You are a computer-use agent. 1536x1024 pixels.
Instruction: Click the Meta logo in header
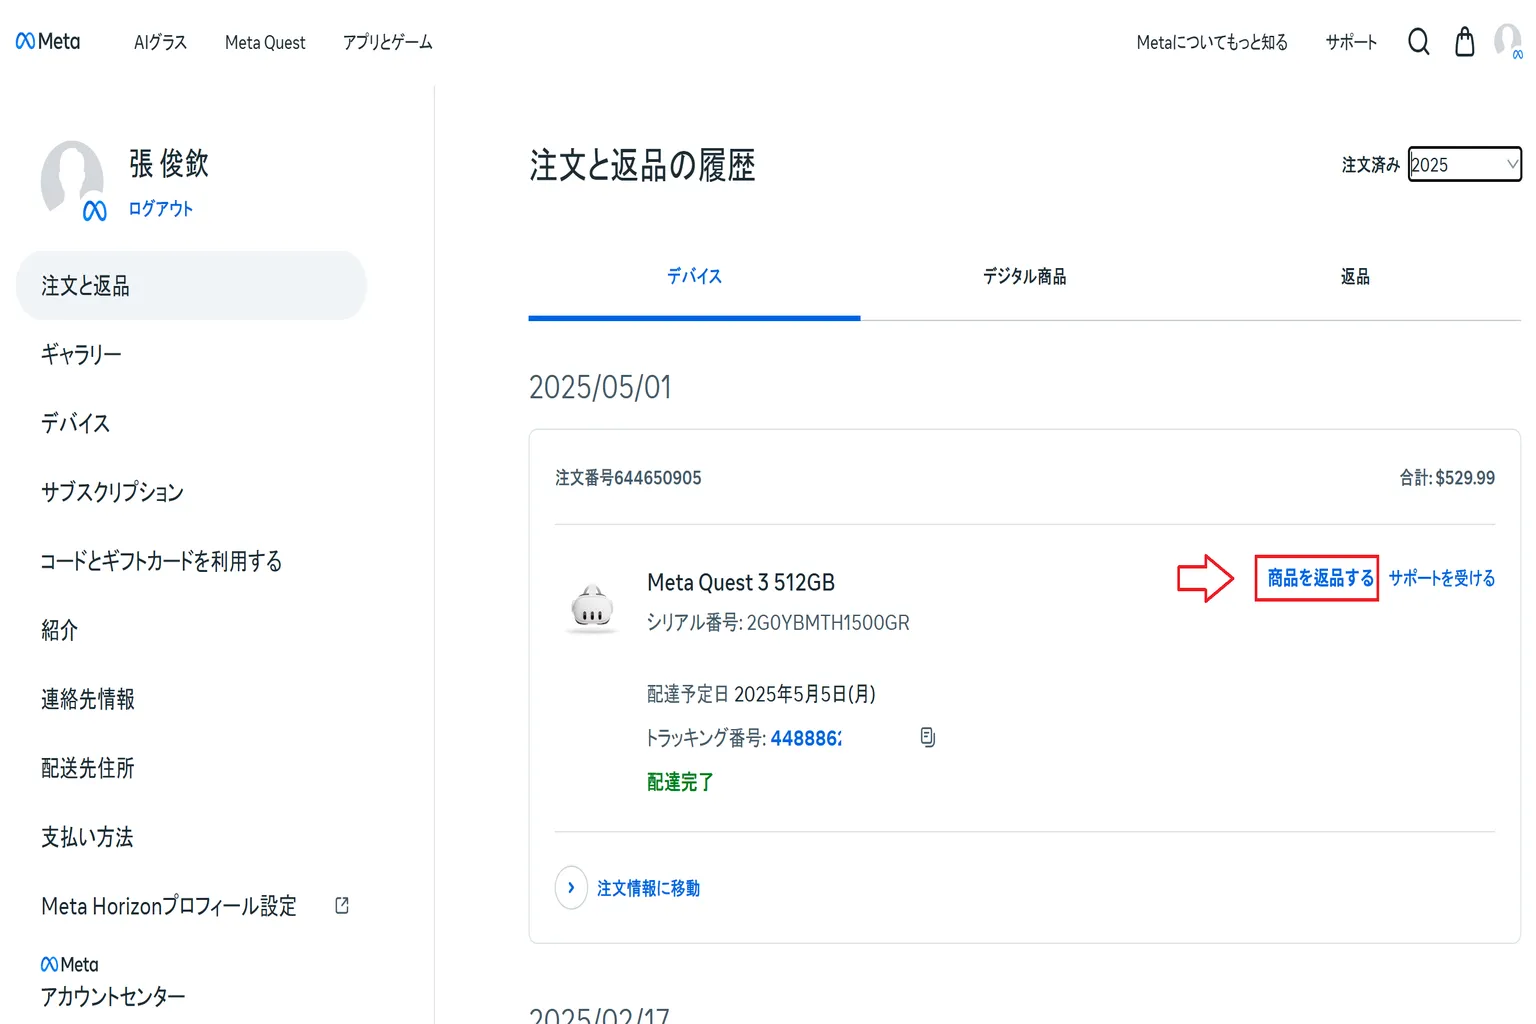48,41
